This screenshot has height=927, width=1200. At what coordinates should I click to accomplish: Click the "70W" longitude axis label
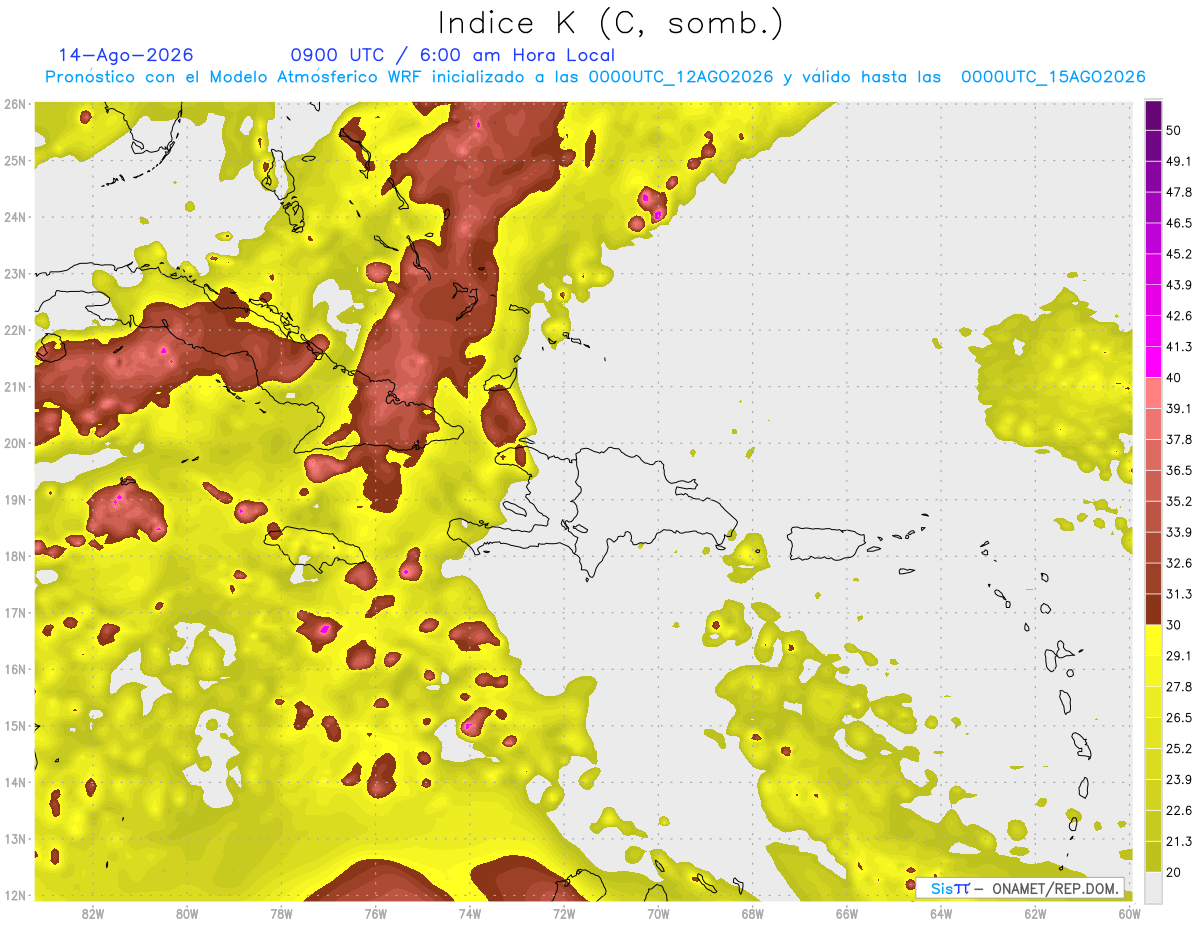[x=658, y=914]
